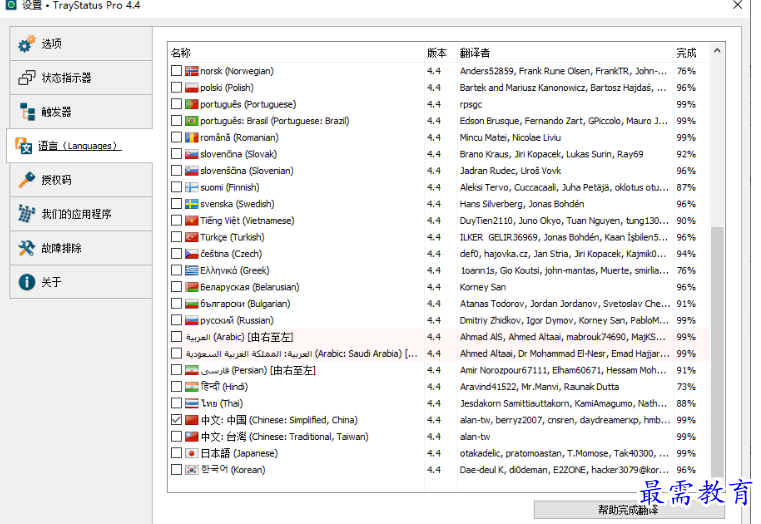This screenshot has height=524, width=761.
Task: Click the Swedish flag icon
Action: point(192,204)
